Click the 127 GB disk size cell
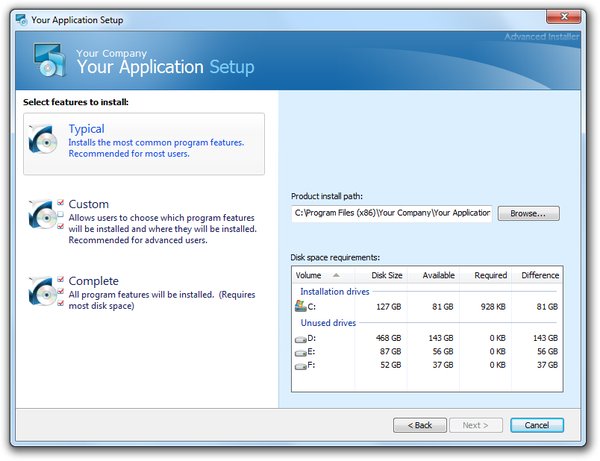Viewport: 600px width, 461px height. click(389, 306)
